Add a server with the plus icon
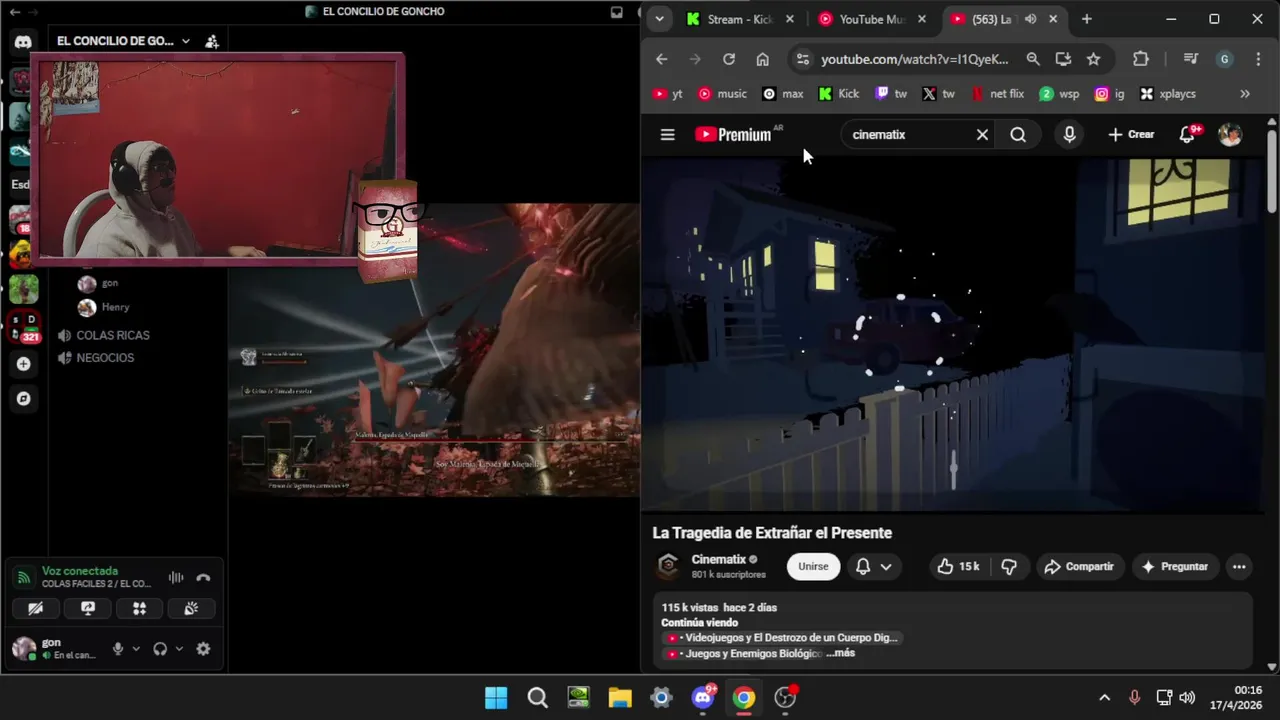Image resolution: width=1280 pixels, height=720 pixels. point(23,364)
